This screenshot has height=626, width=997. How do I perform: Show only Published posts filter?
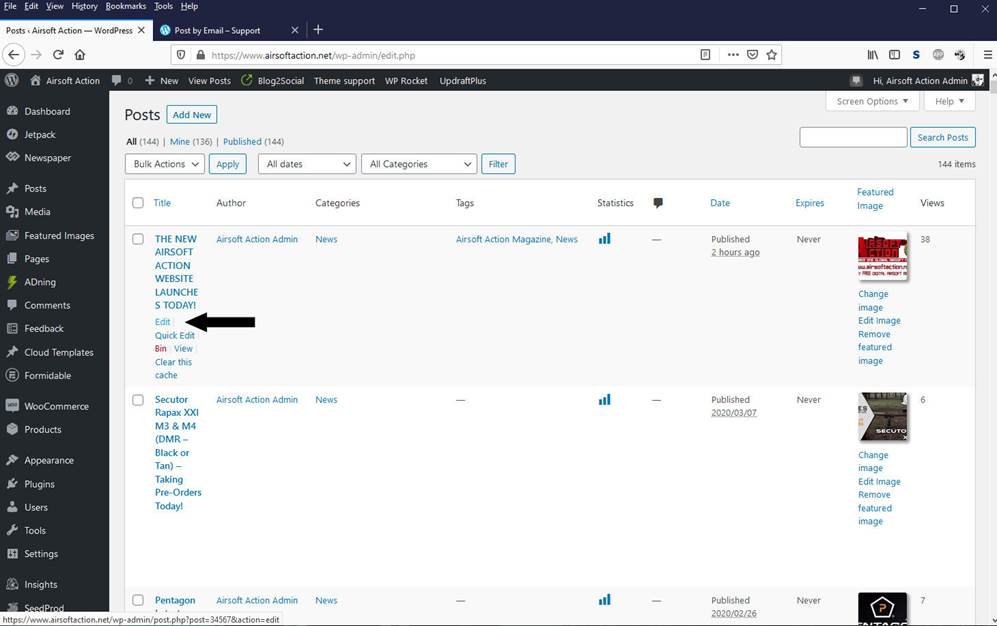[242, 142]
